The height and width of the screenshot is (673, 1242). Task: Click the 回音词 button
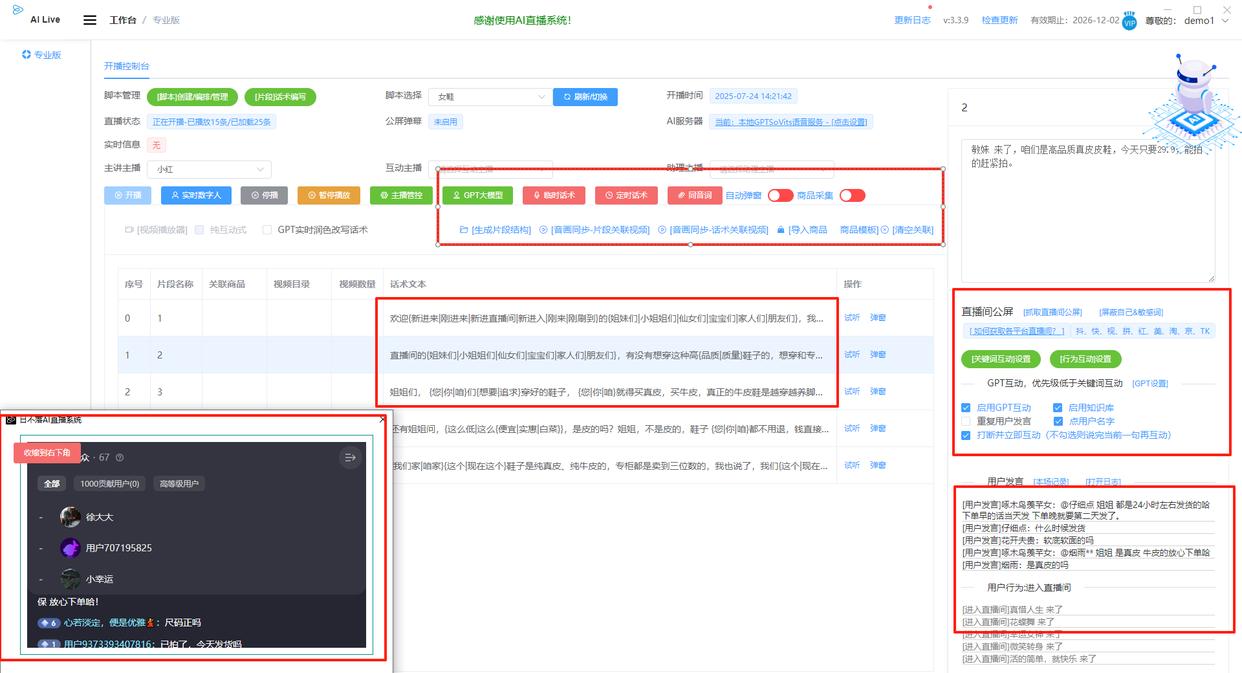pos(693,195)
